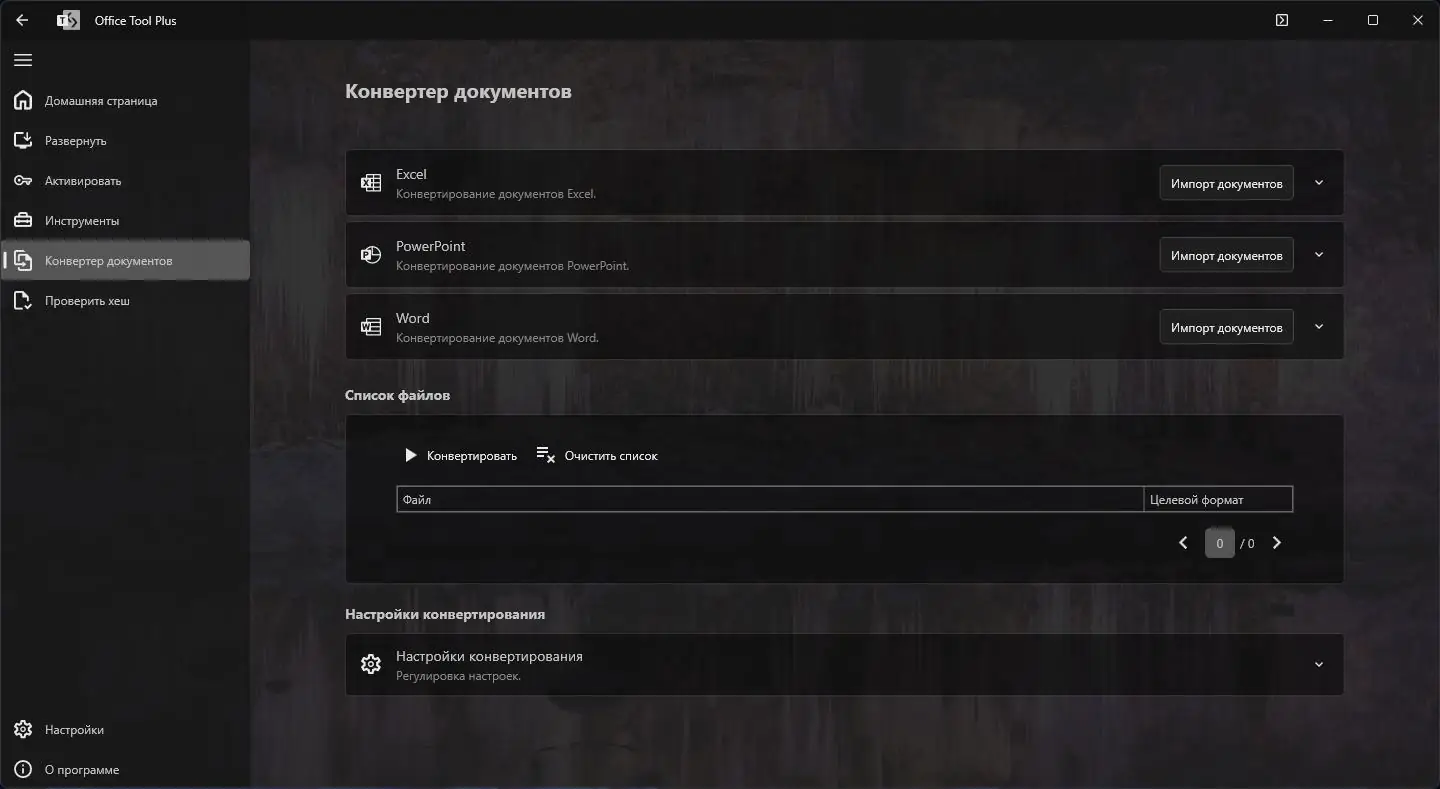Click the Файл column header
Screen dimensions: 1440x789
(x=770, y=499)
